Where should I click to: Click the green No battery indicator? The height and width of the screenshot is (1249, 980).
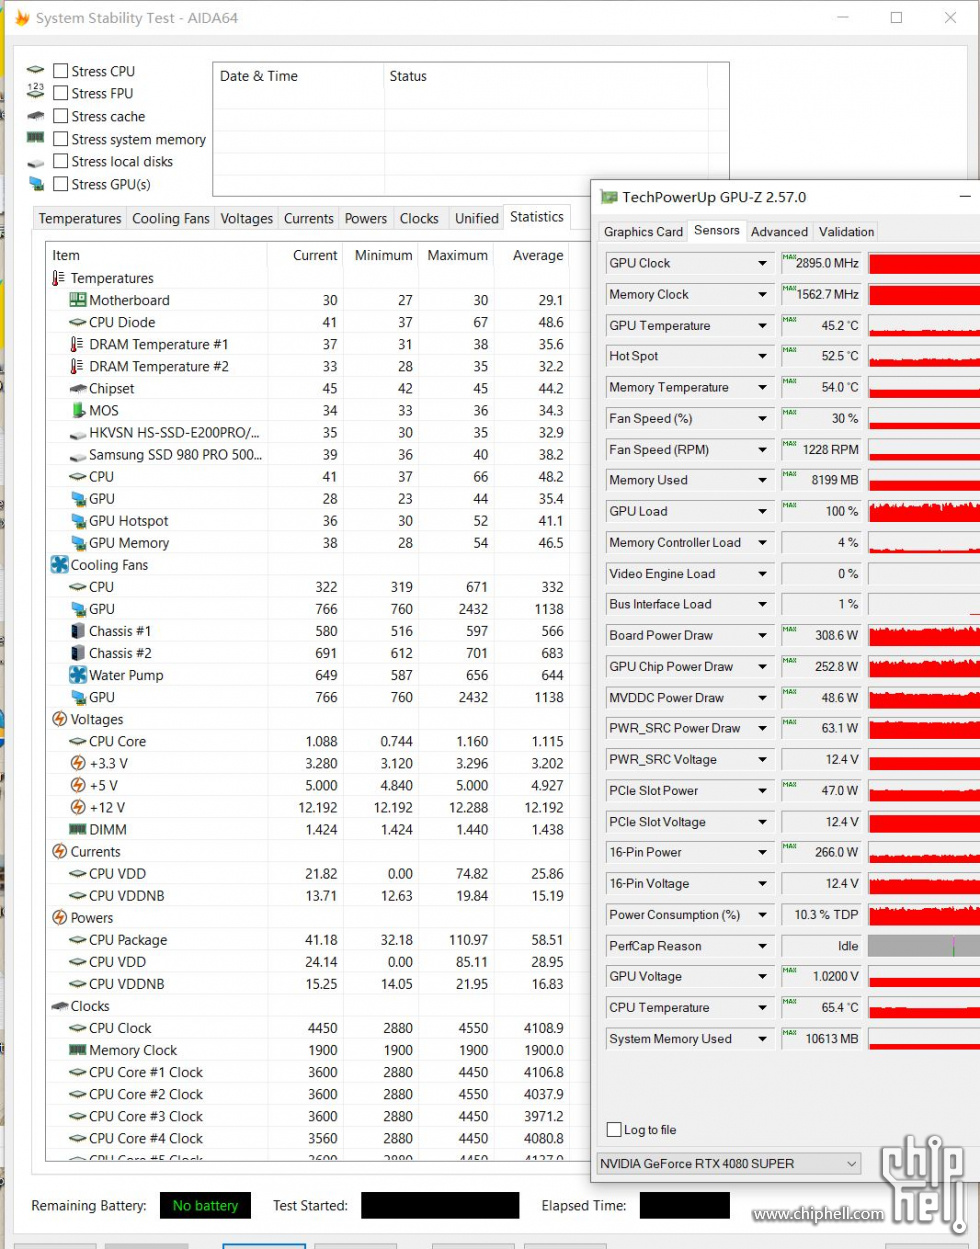point(205,1206)
